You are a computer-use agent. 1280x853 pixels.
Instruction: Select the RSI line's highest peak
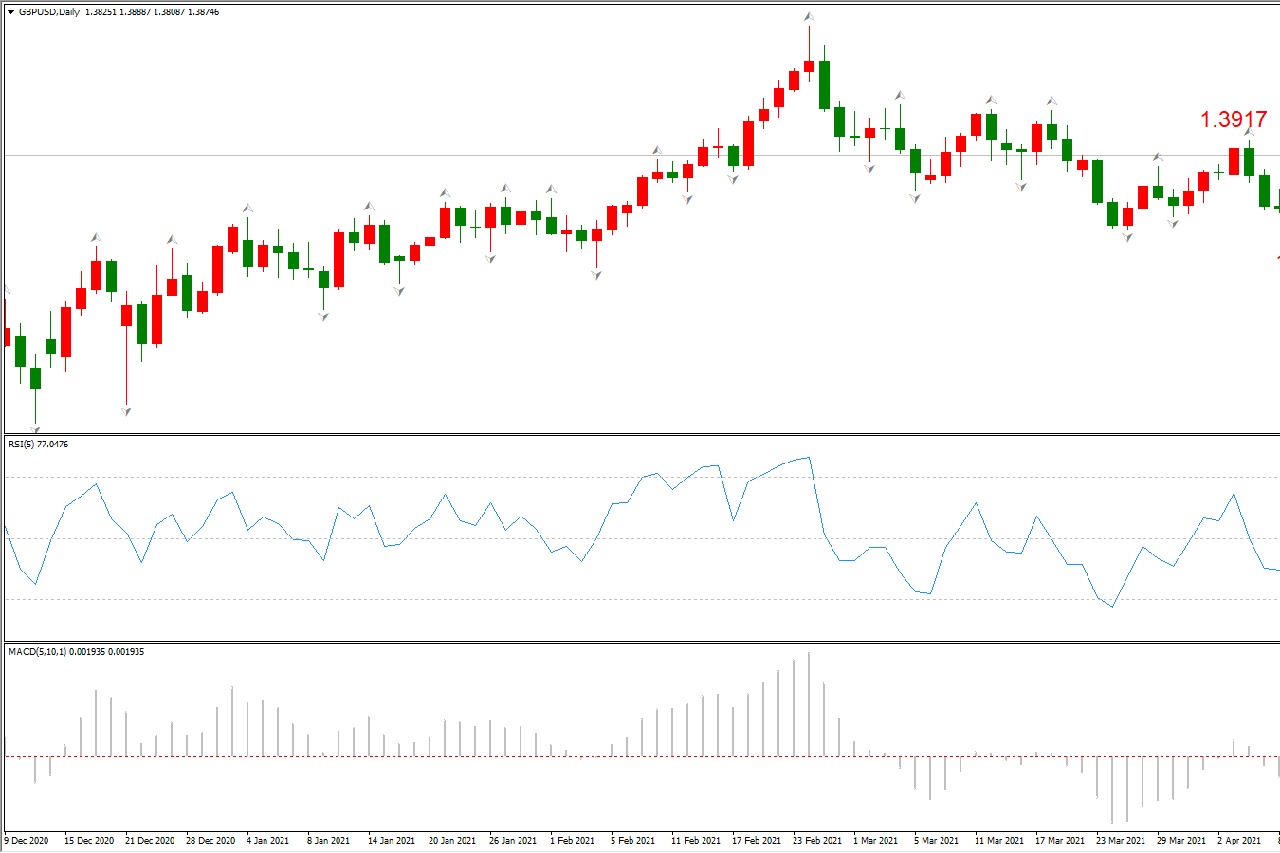(x=808, y=458)
